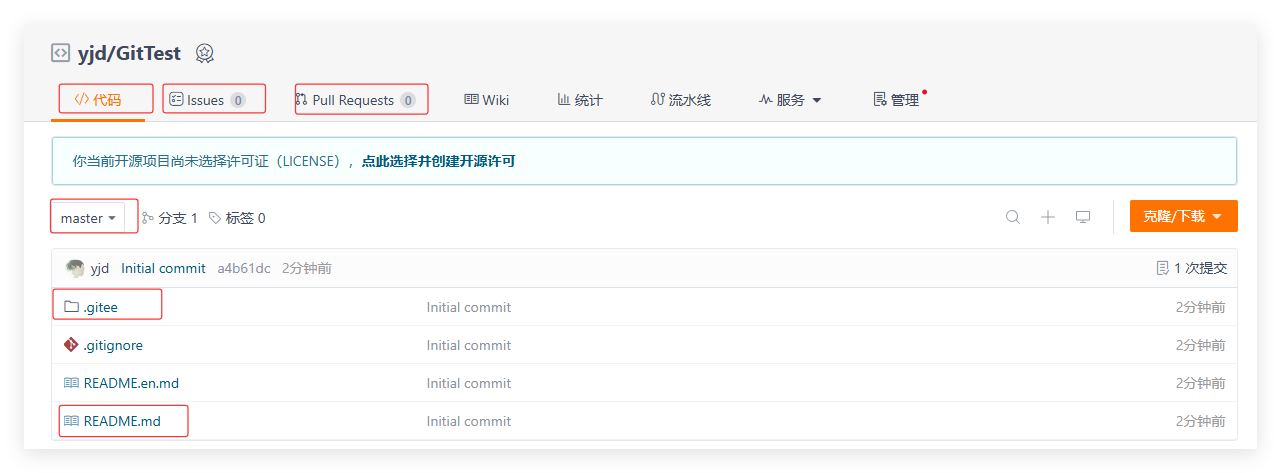
Task: Open README.en.md file
Action: tap(131, 383)
